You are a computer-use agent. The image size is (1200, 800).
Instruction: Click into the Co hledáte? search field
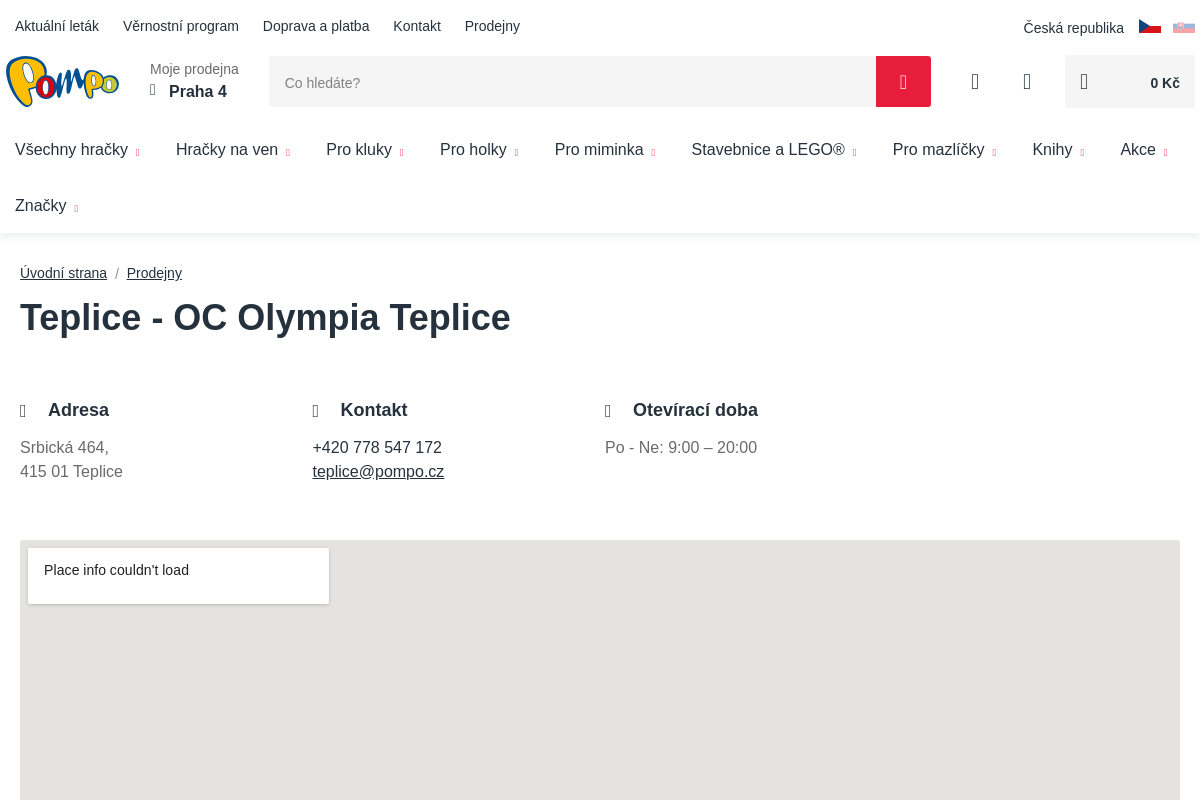pos(572,82)
